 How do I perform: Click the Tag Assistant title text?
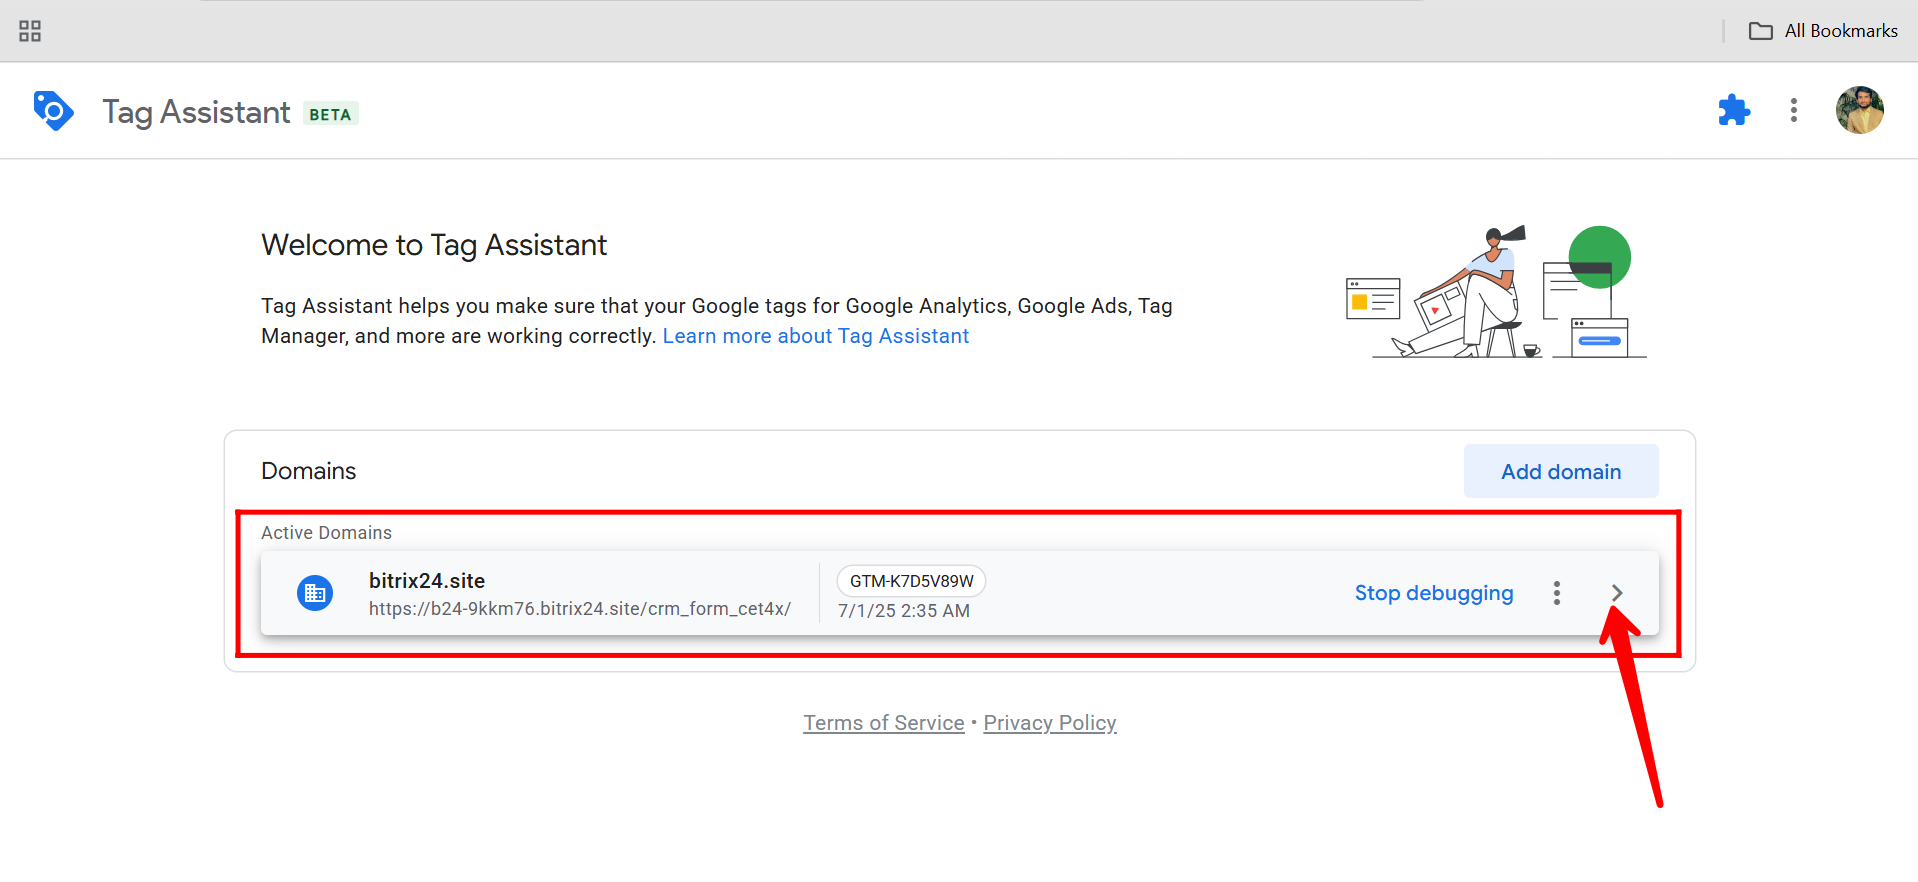pyautogui.click(x=197, y=112)
